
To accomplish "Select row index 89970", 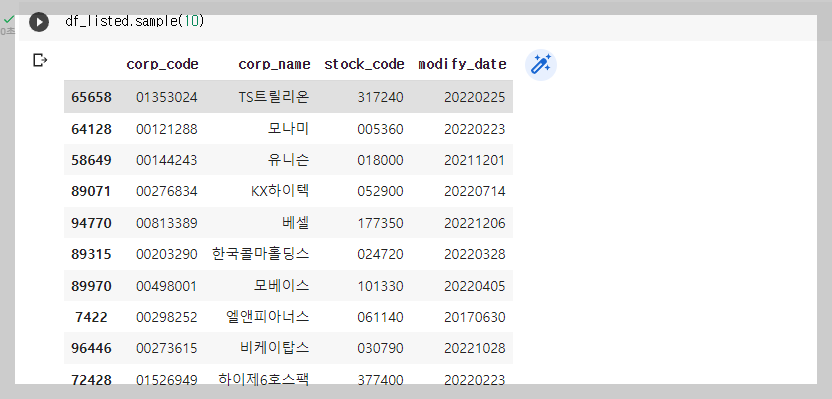I will click(91, 287).
